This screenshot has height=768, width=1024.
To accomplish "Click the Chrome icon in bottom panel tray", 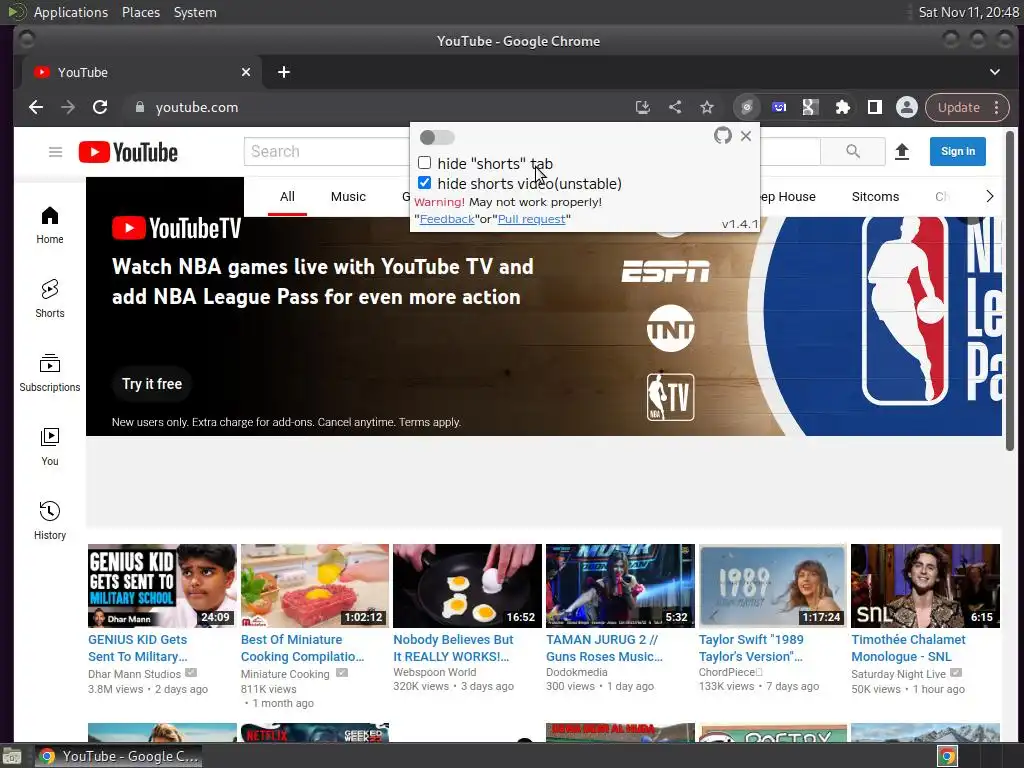I will [x=947, y=756].
